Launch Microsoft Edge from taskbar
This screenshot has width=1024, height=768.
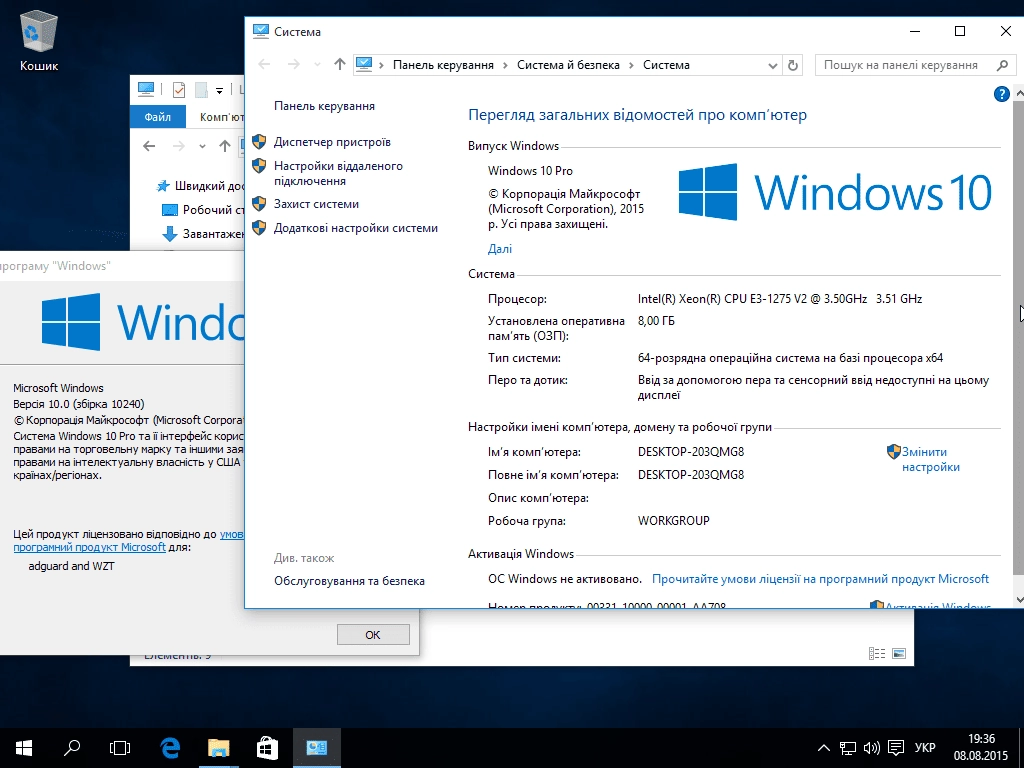tap(170, 748)
